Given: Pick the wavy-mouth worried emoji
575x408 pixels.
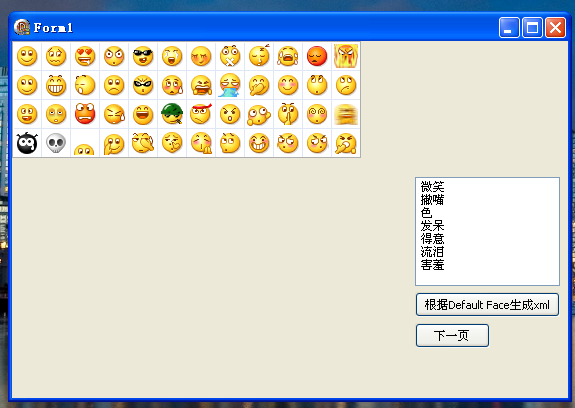Looking at the screenshot, I should click(56, 56).
